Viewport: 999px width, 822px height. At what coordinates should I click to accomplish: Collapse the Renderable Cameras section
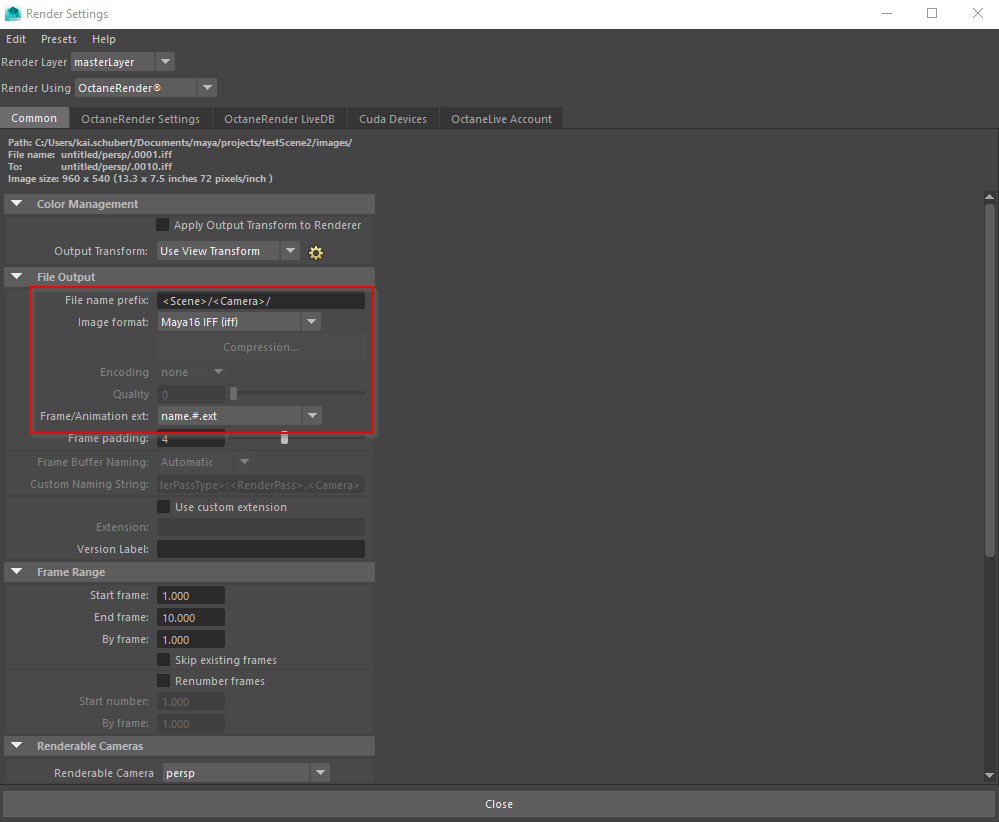[17, 746]
